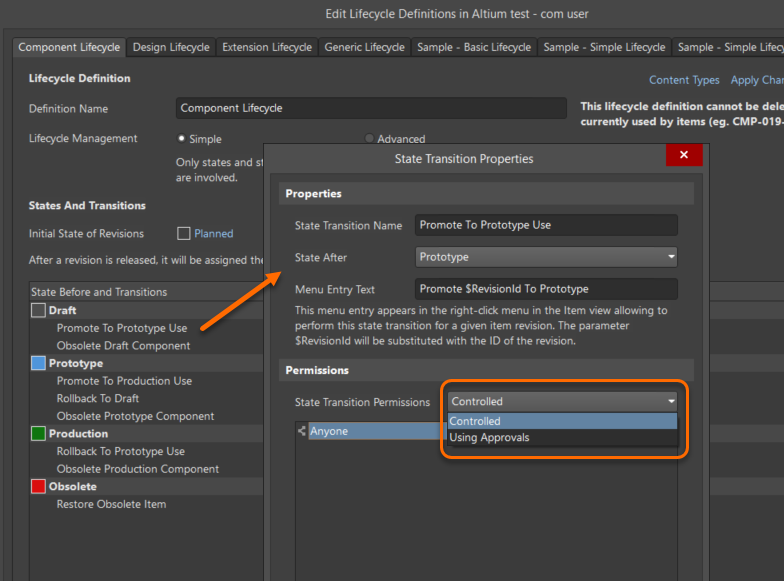Select the Simple lifecycle management option
Viewport: 784px width, 581px height.
(x=182, y=139)
